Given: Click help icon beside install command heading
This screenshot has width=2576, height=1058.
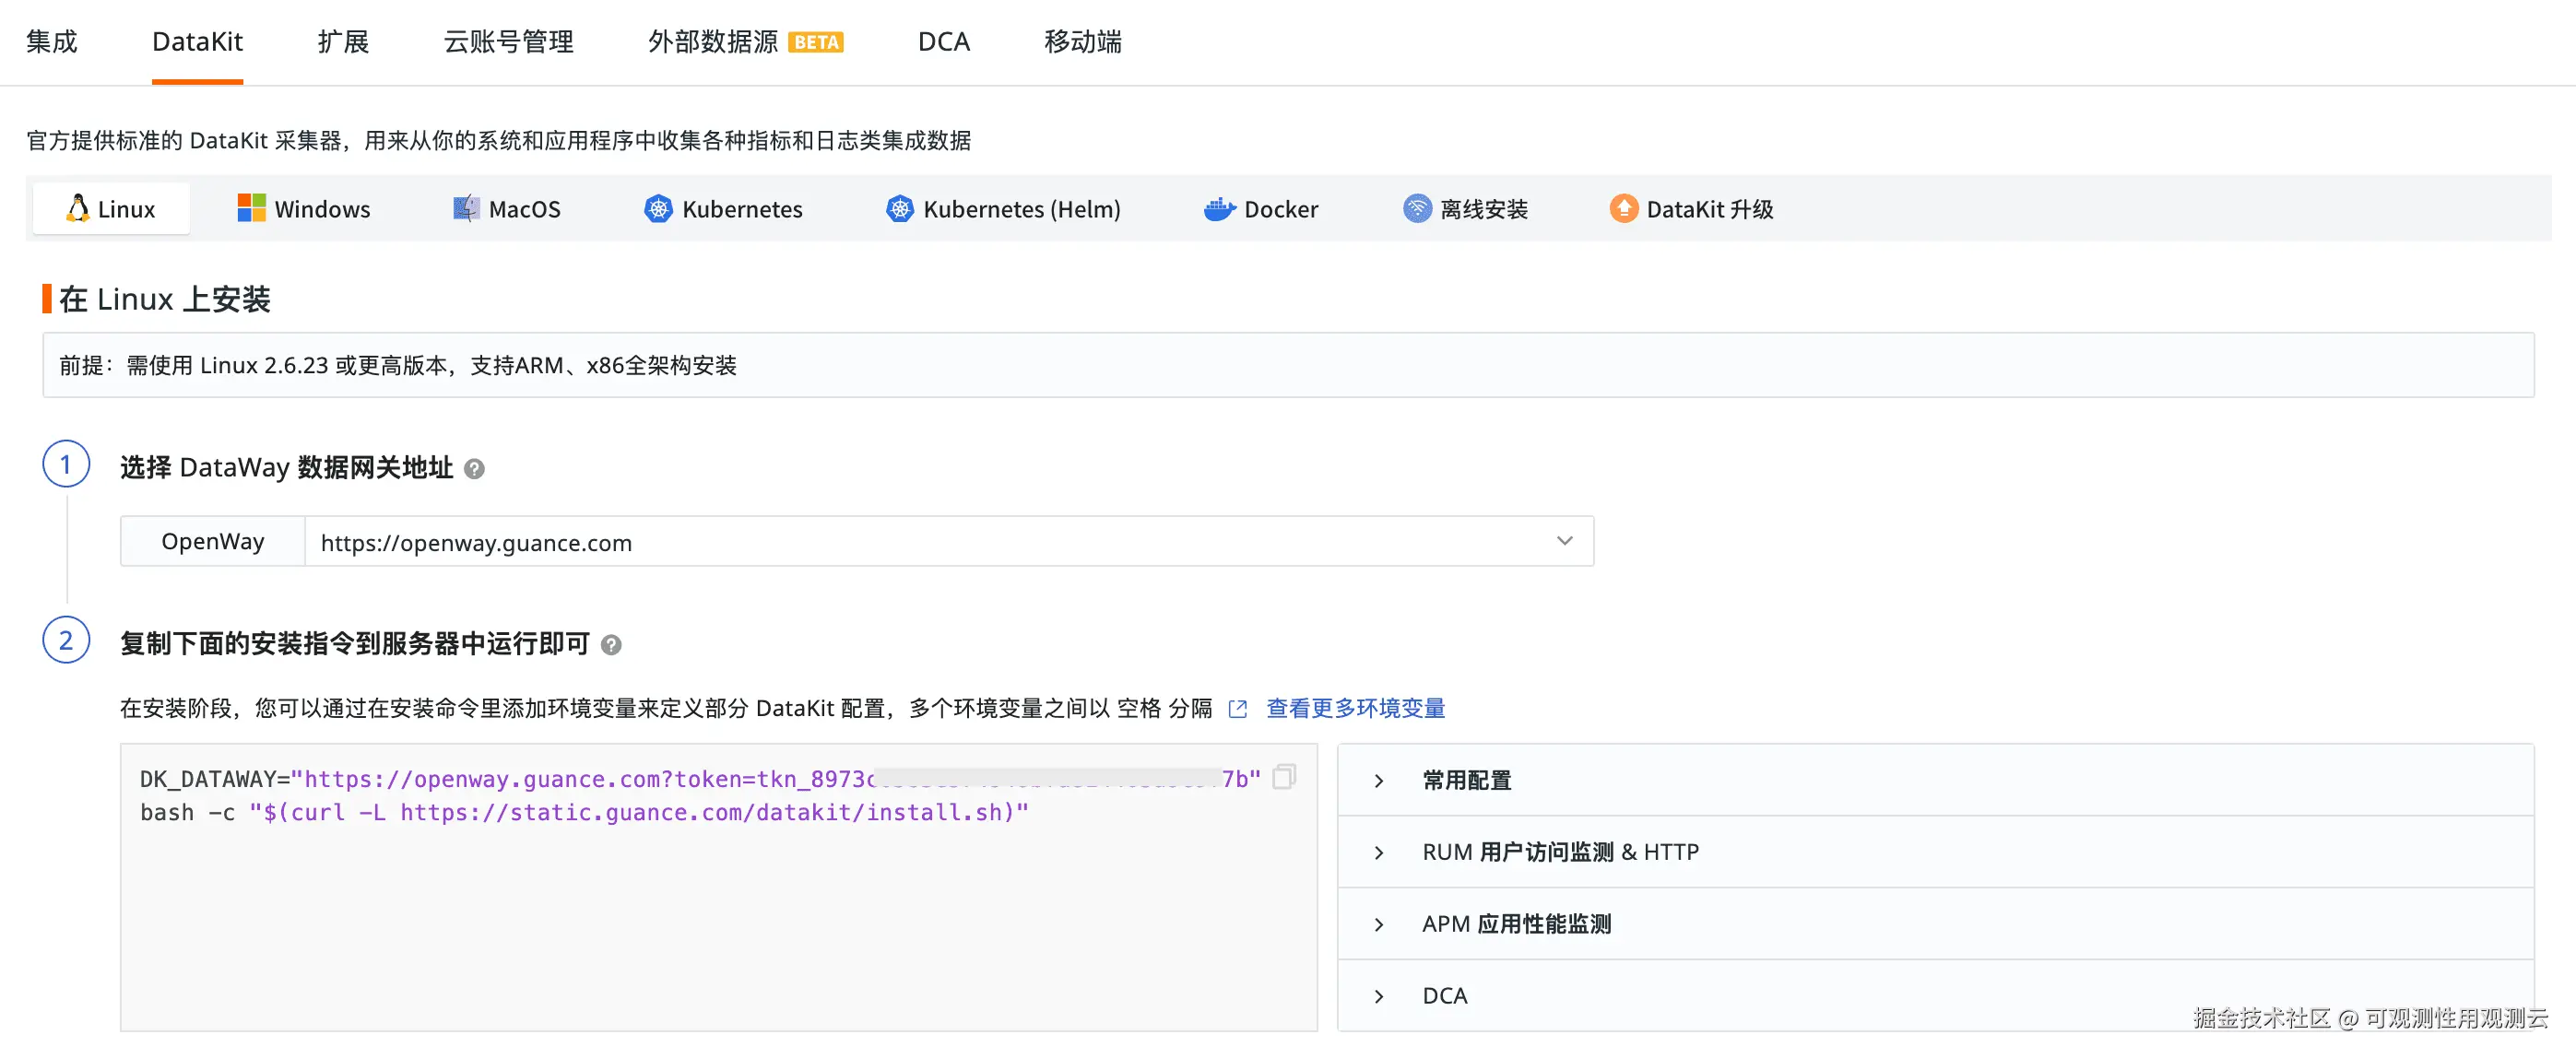Looking at the screenshot, I should 611,645.
